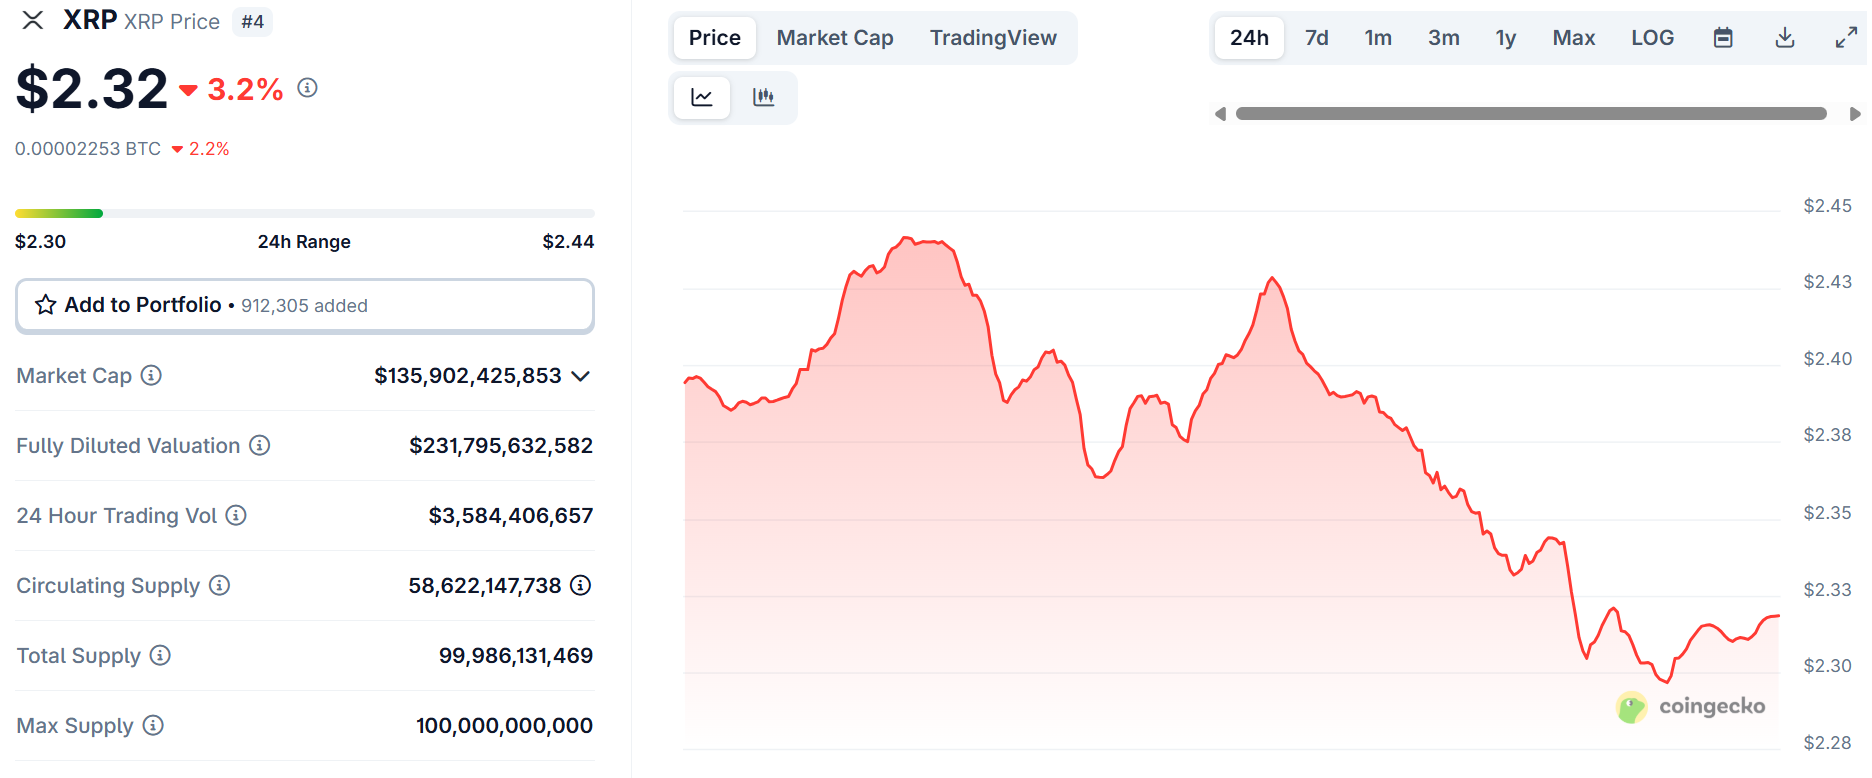Click the #4 rank badge
Screen dimensions: 1872x778
[253, 22]
